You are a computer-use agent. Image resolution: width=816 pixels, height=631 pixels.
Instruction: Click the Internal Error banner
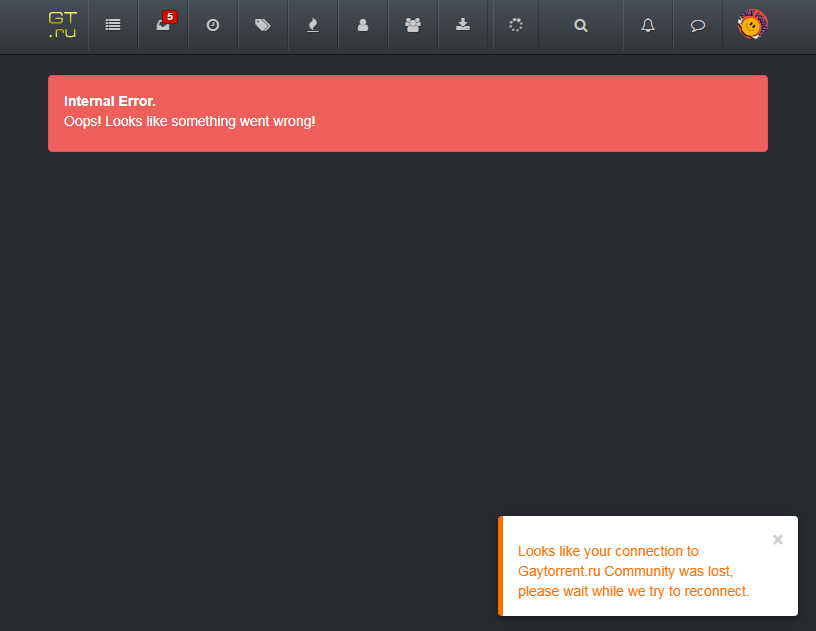coord(408,112)
